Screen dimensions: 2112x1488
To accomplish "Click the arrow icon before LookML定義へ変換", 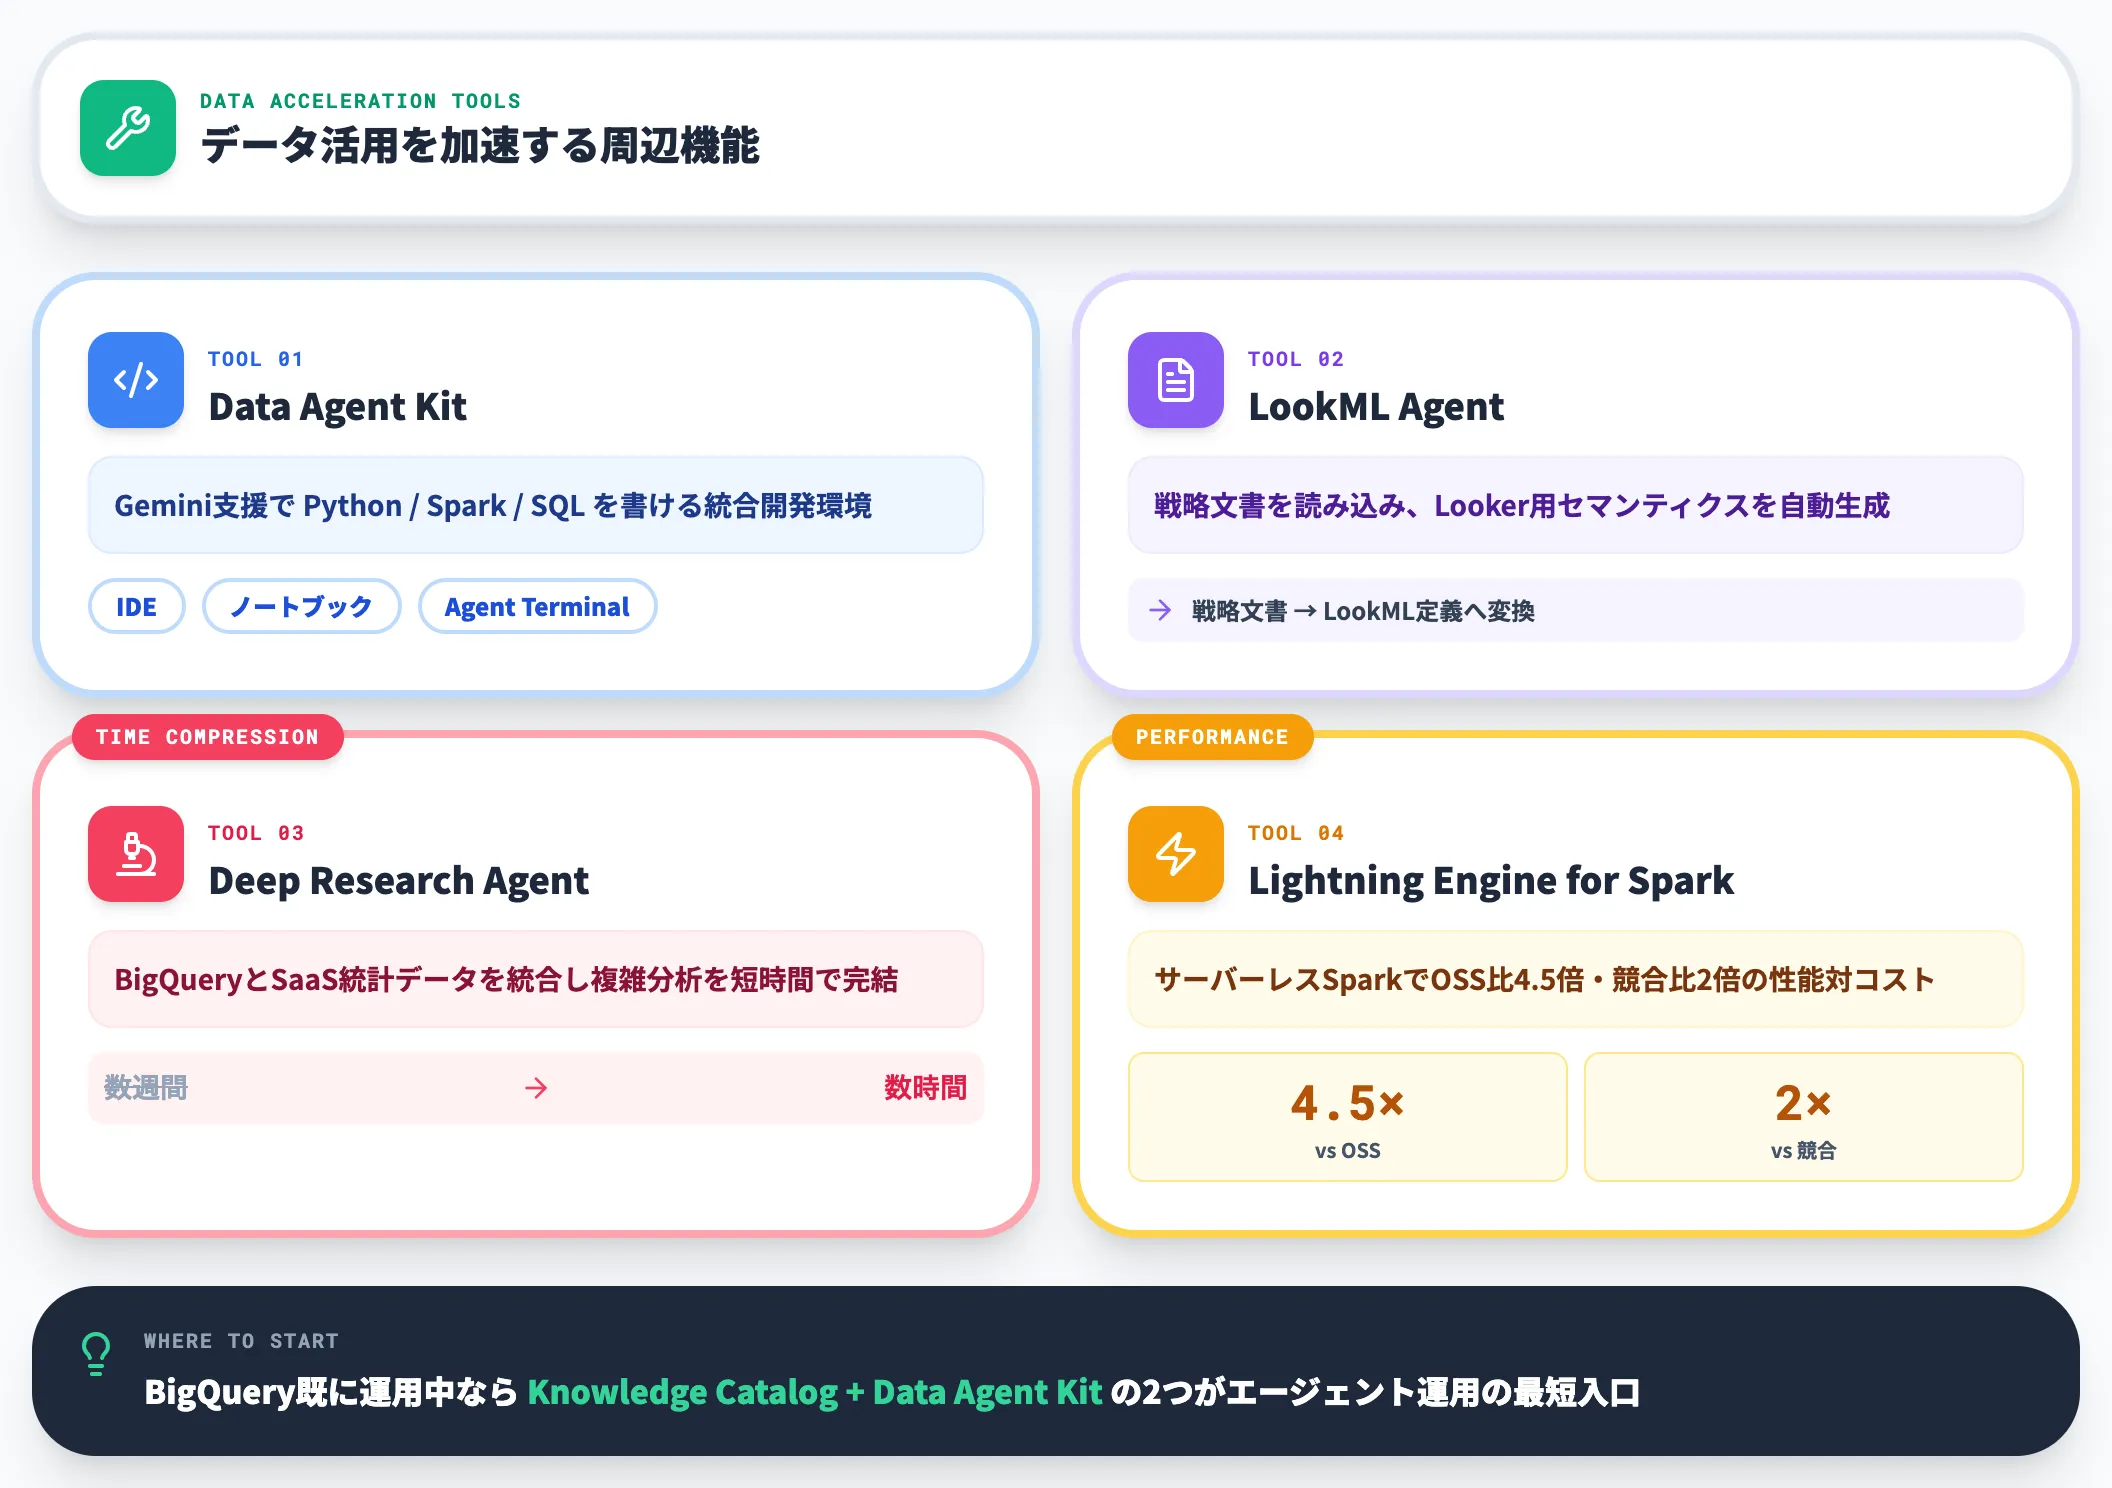I will click(1161, 609).
